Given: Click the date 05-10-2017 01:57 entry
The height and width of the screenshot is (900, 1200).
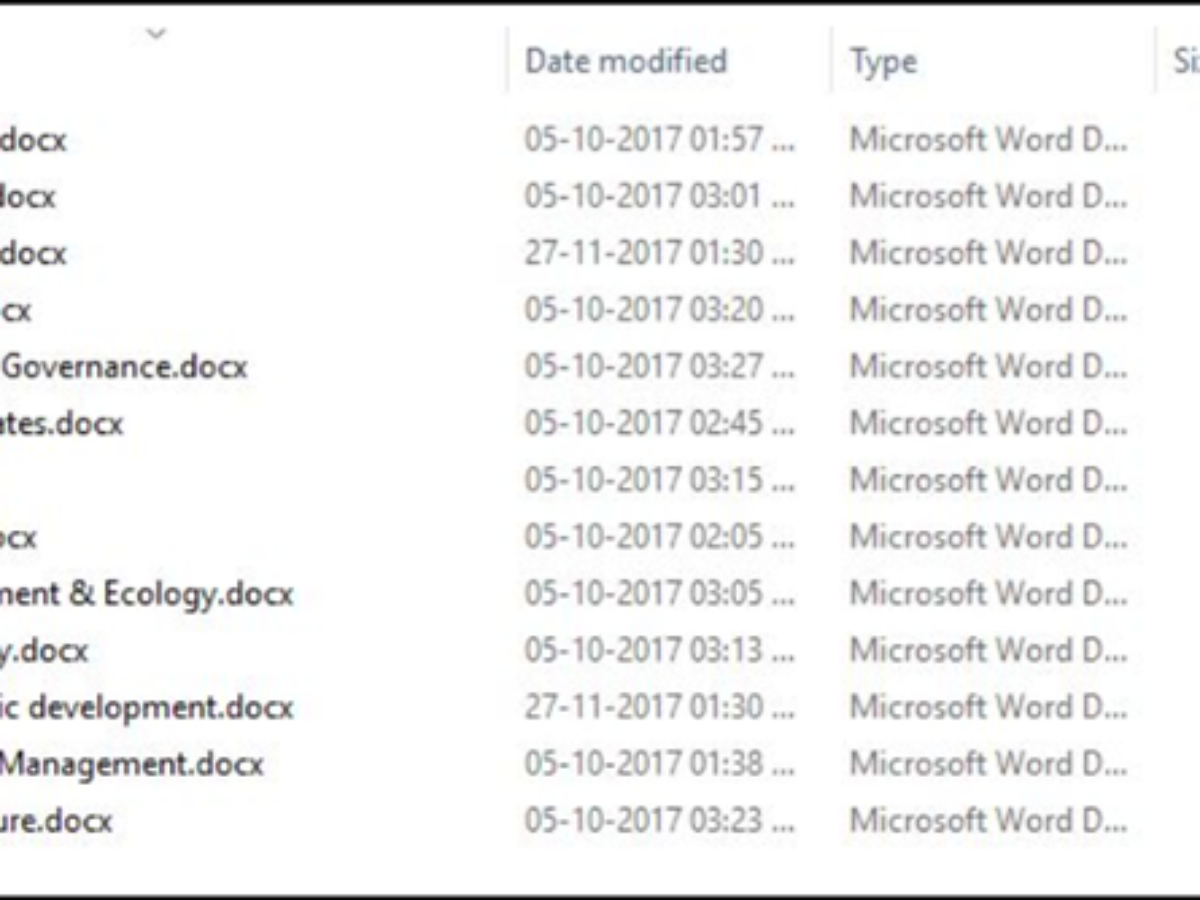Looking at the screenshot, I should (659, 139).
